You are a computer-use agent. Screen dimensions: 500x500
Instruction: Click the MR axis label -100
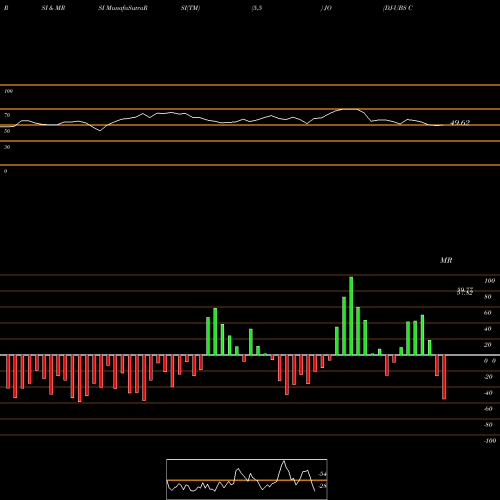[490, 441]
